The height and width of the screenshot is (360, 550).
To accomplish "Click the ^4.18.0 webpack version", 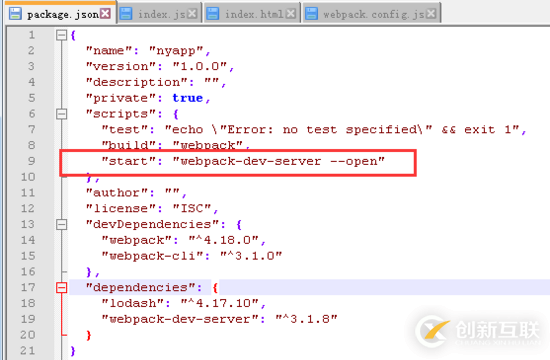I will [223, 240].
